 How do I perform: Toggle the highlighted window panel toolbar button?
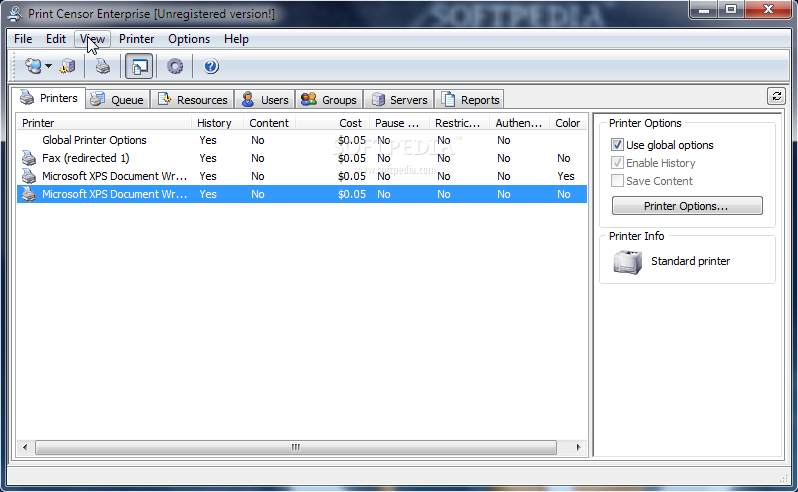click(x=139, y=67)
